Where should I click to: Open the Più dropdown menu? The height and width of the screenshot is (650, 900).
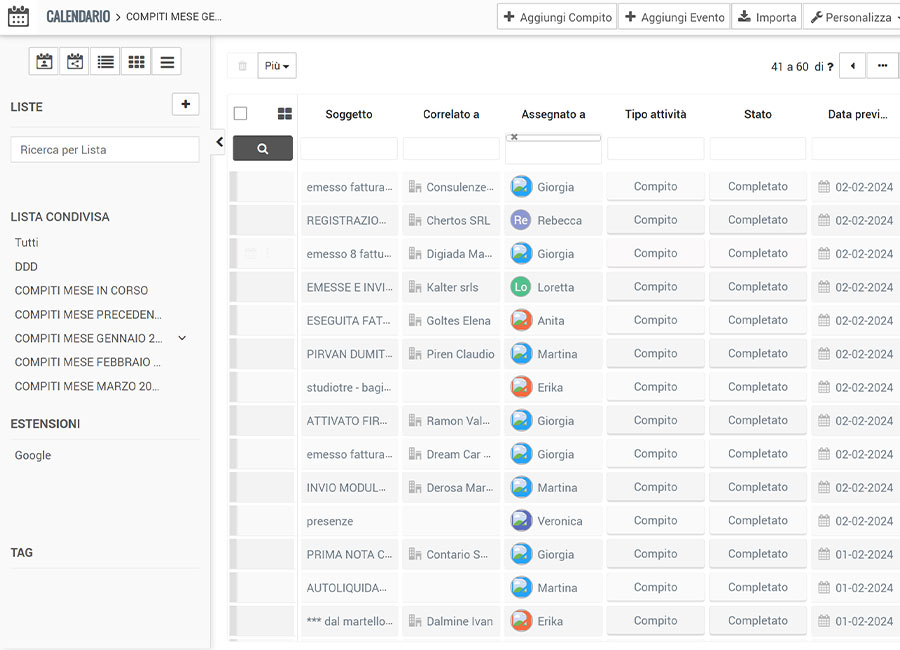[277, 66]
